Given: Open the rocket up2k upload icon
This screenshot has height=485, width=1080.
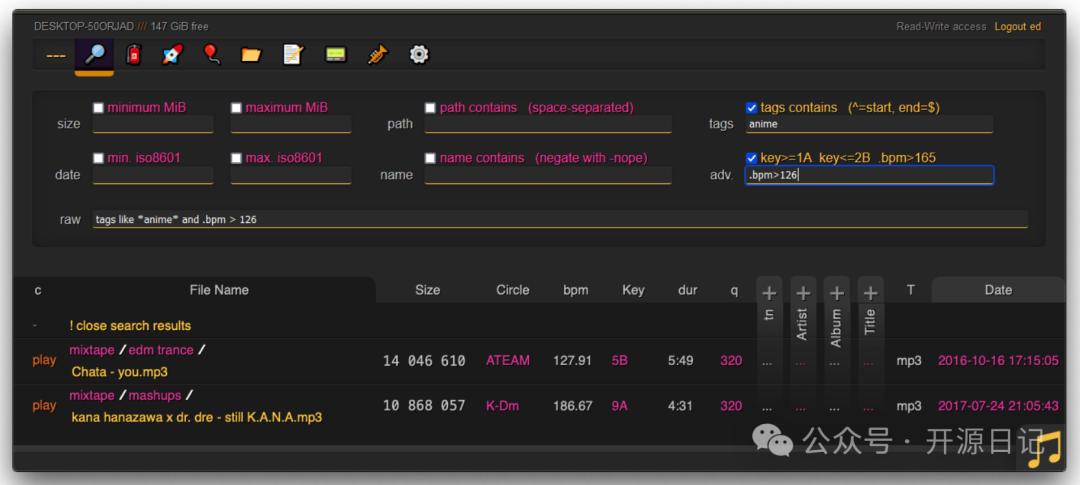Looking at the screenshot, I should [x=172, y=55].
